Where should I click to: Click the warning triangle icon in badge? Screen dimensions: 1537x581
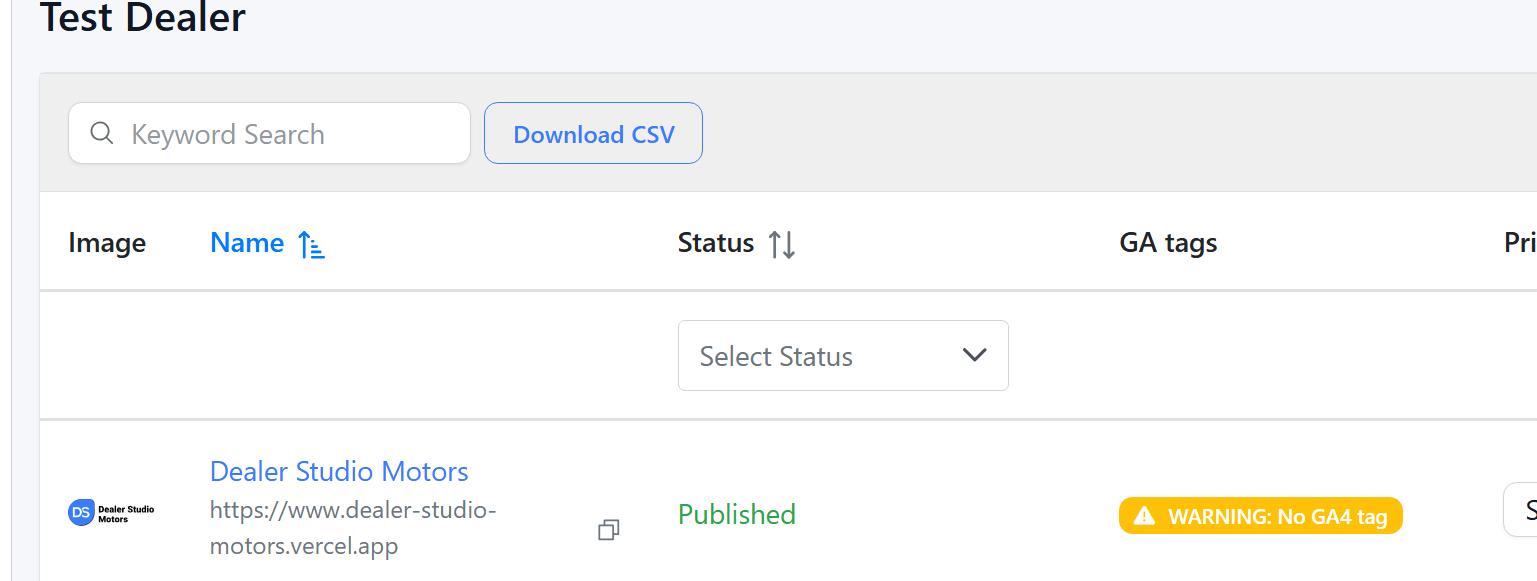(x=1144, y=516)
